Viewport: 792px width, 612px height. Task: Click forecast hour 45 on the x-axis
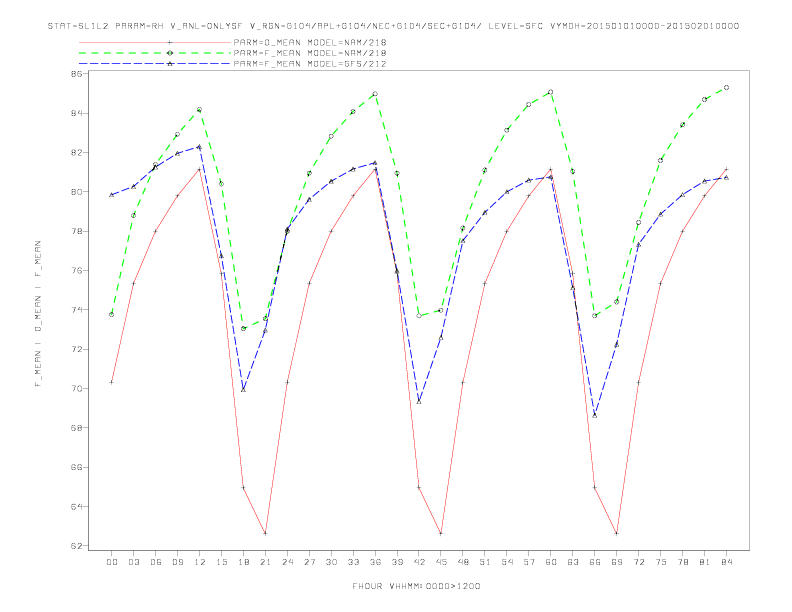441,562
